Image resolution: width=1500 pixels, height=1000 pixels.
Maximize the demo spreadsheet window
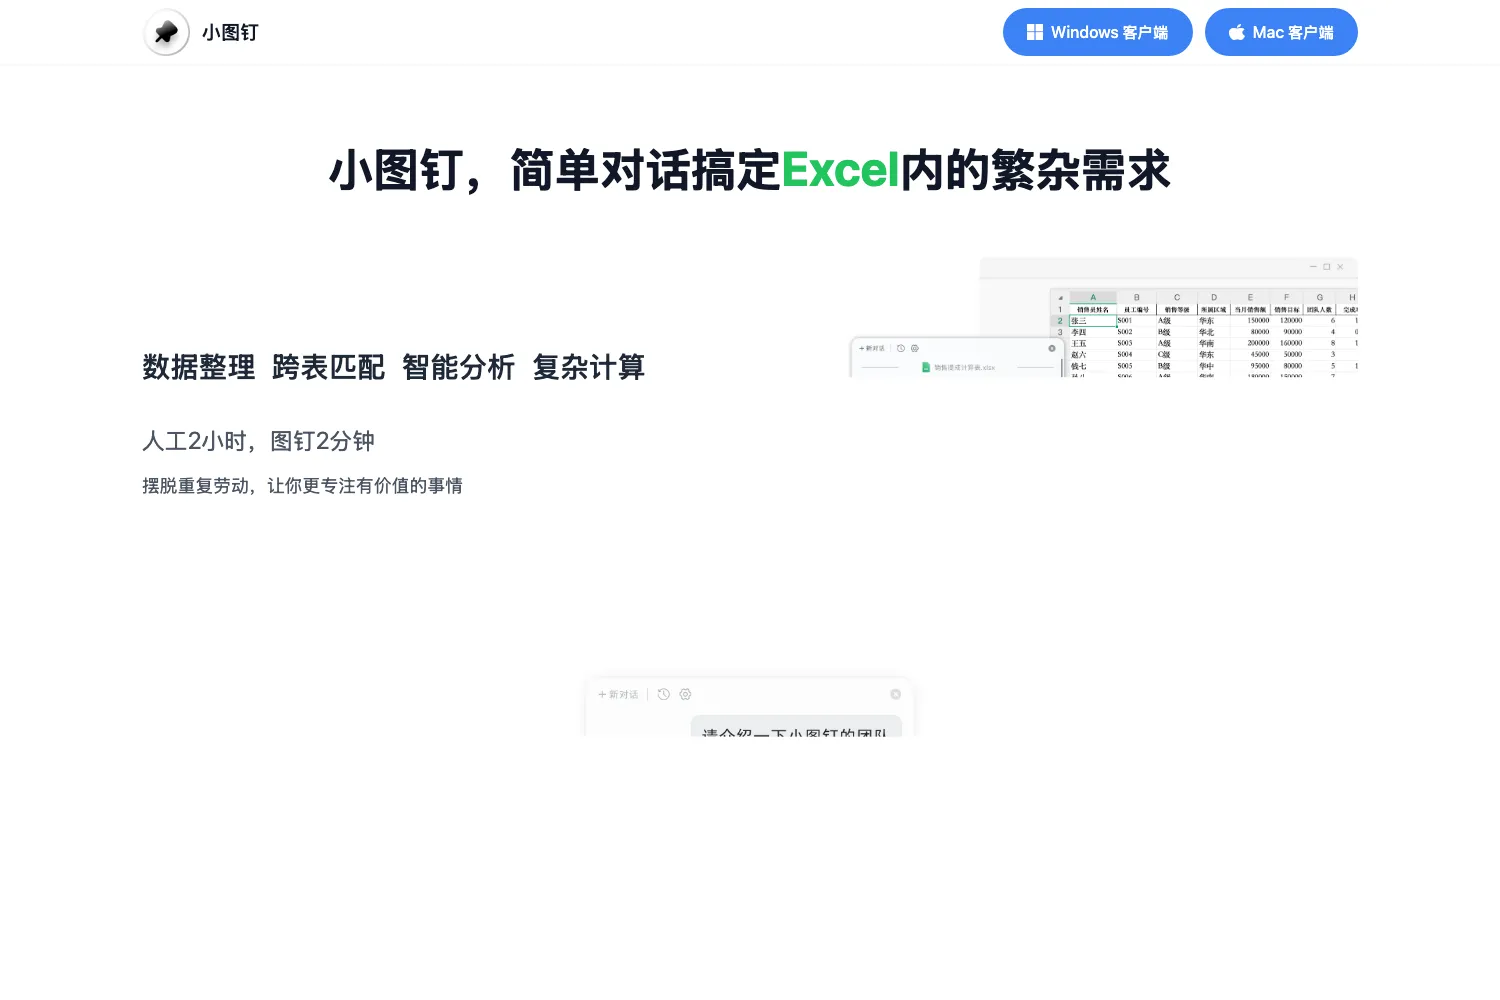click(x=1327, y=267)
